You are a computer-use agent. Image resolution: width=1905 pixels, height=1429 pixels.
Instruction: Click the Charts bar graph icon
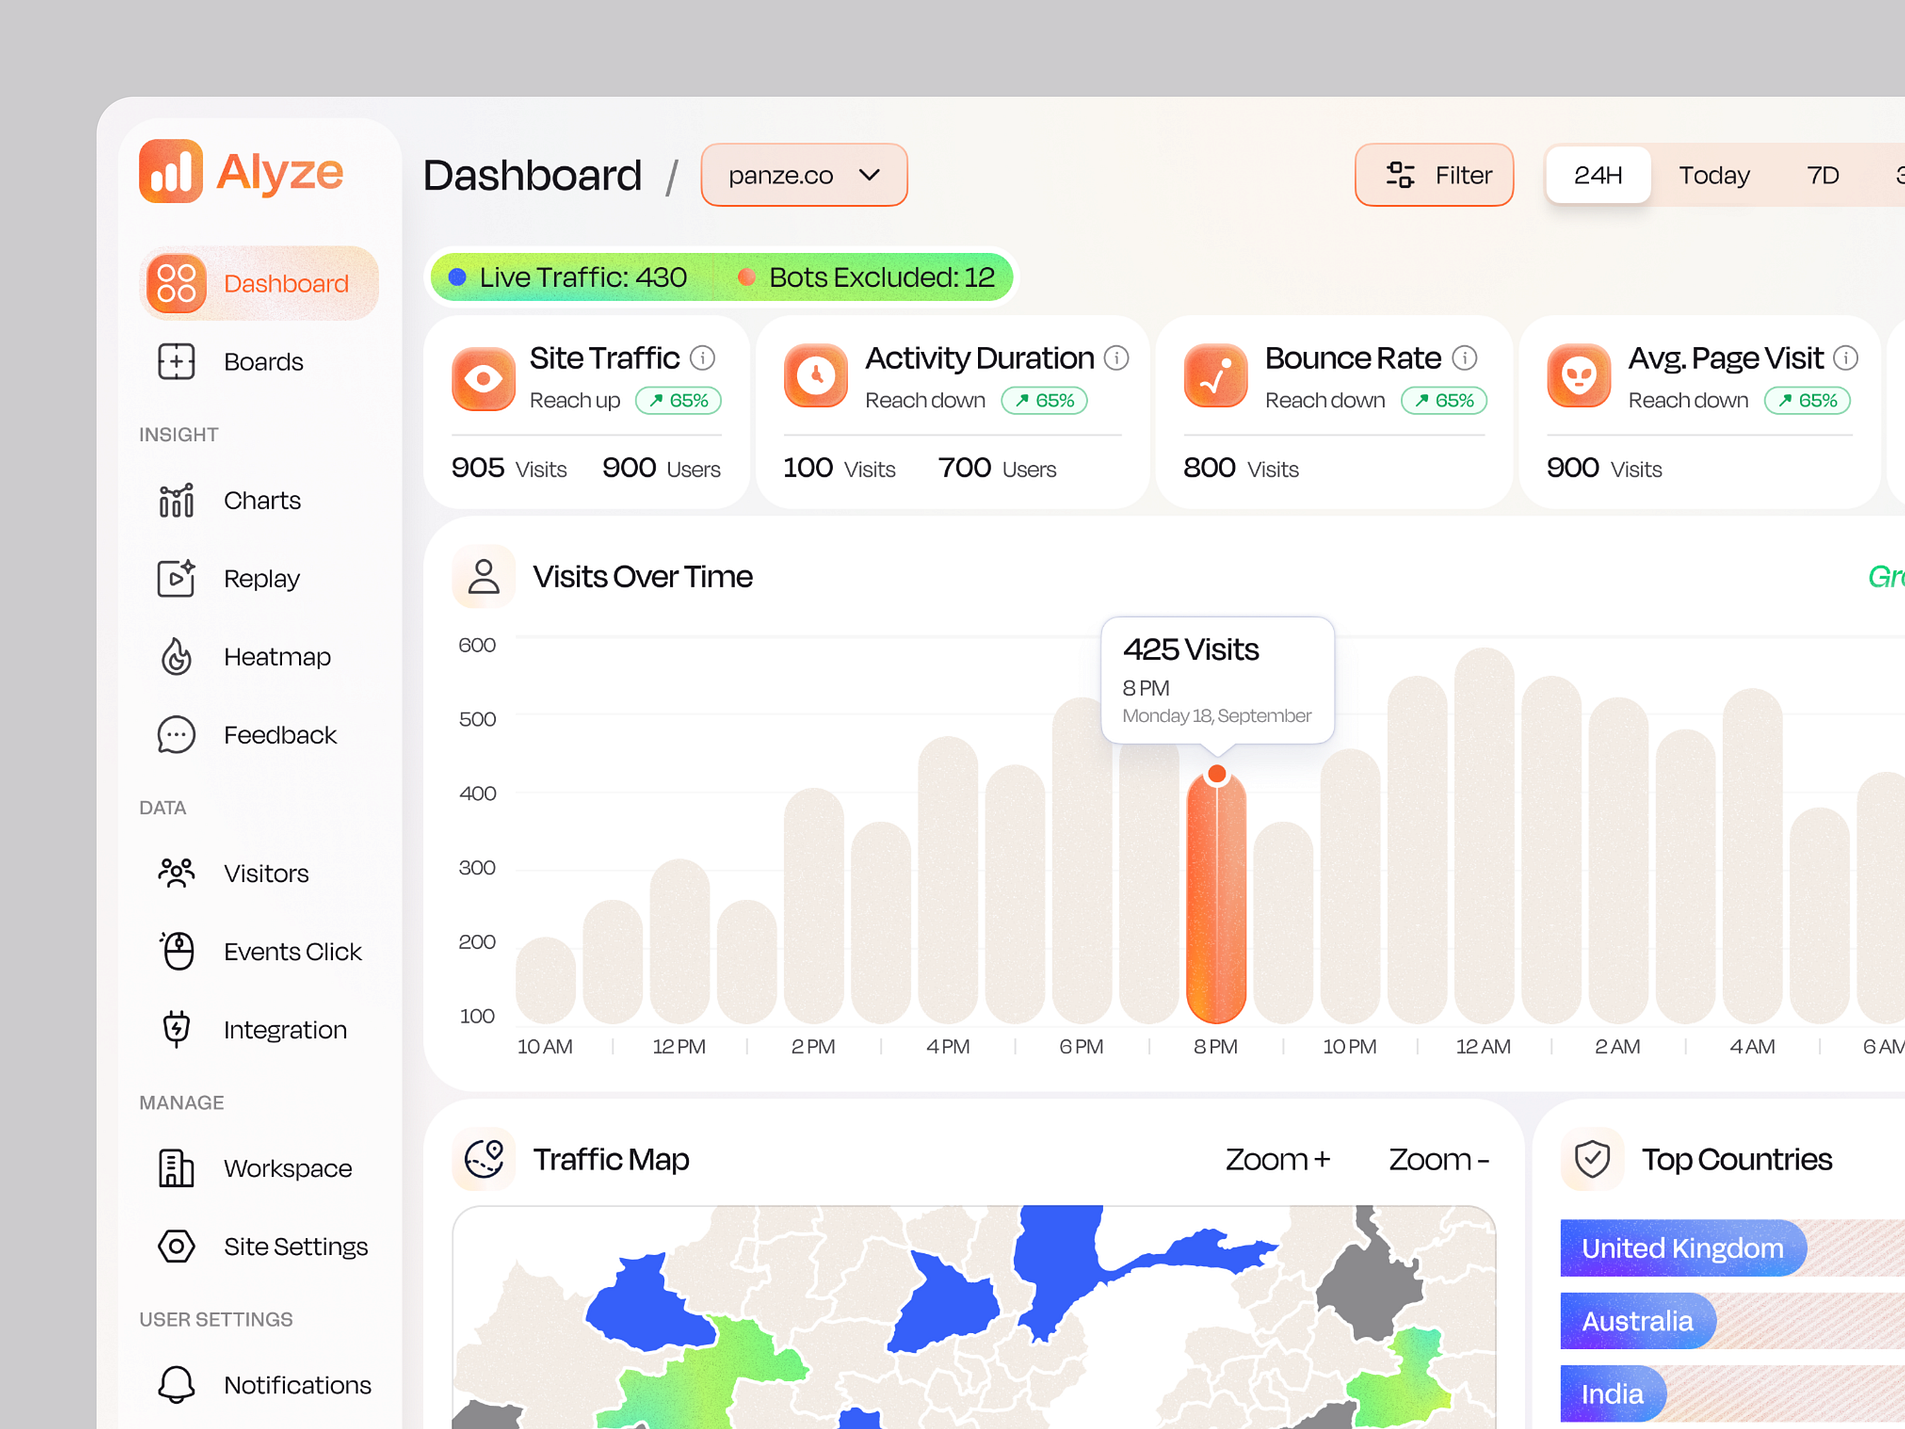point(176,500)
